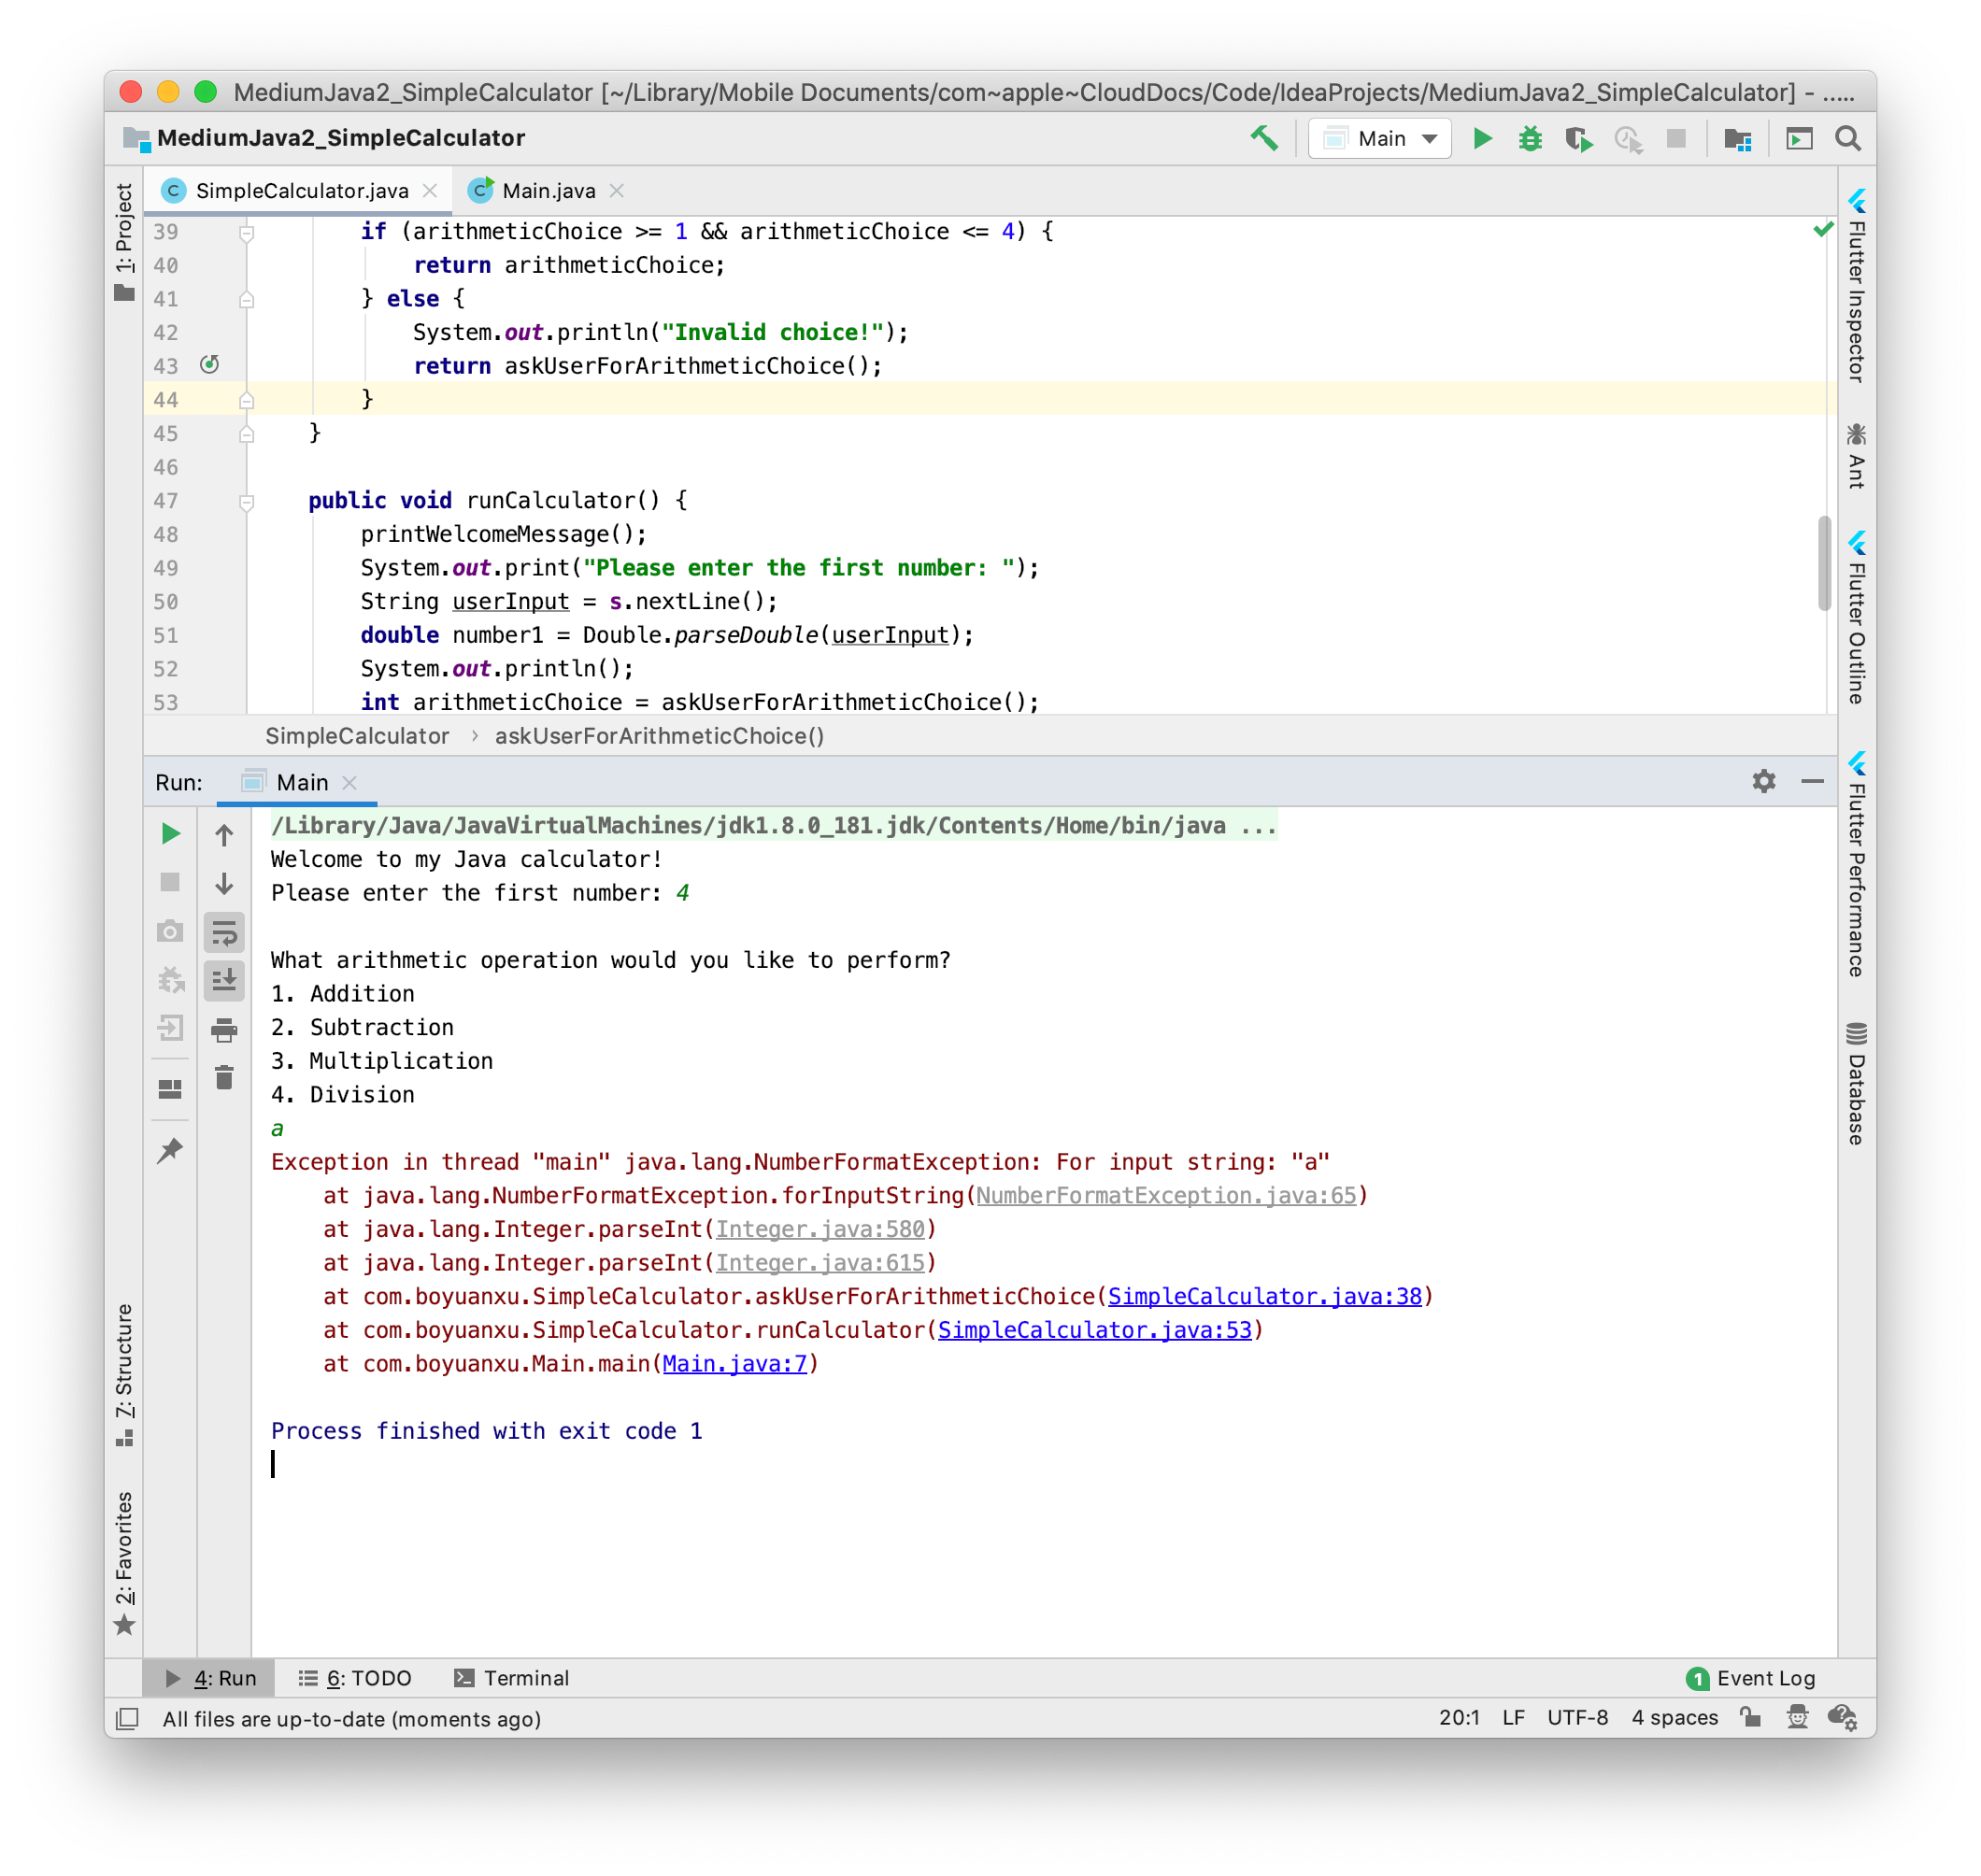Toggle soft-wrap in the console output
This screenshot has width=1981, height=1876.
pyautogui.click(x=224, y=933)
